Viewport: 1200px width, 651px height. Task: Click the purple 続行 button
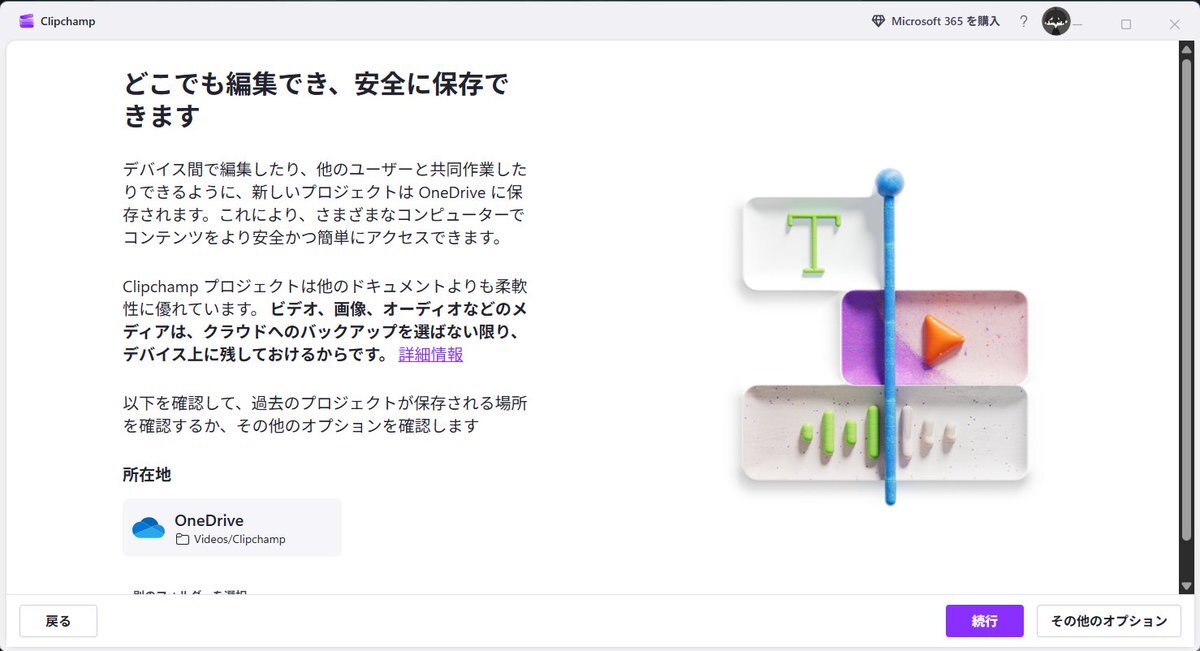pos(985,621)
